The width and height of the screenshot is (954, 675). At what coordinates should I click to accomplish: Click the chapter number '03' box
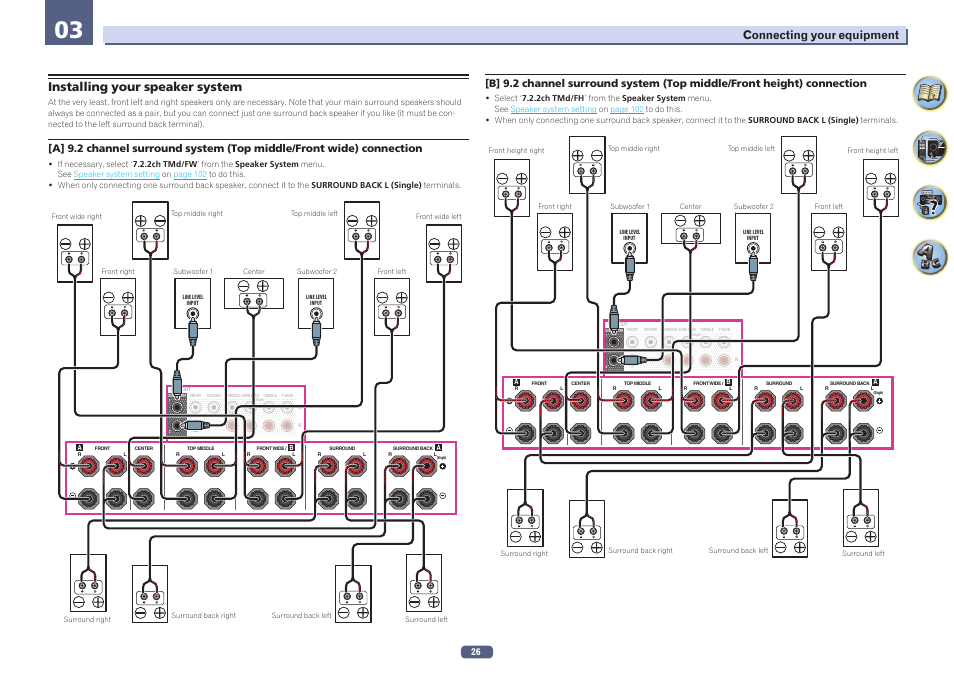point(69,23)
